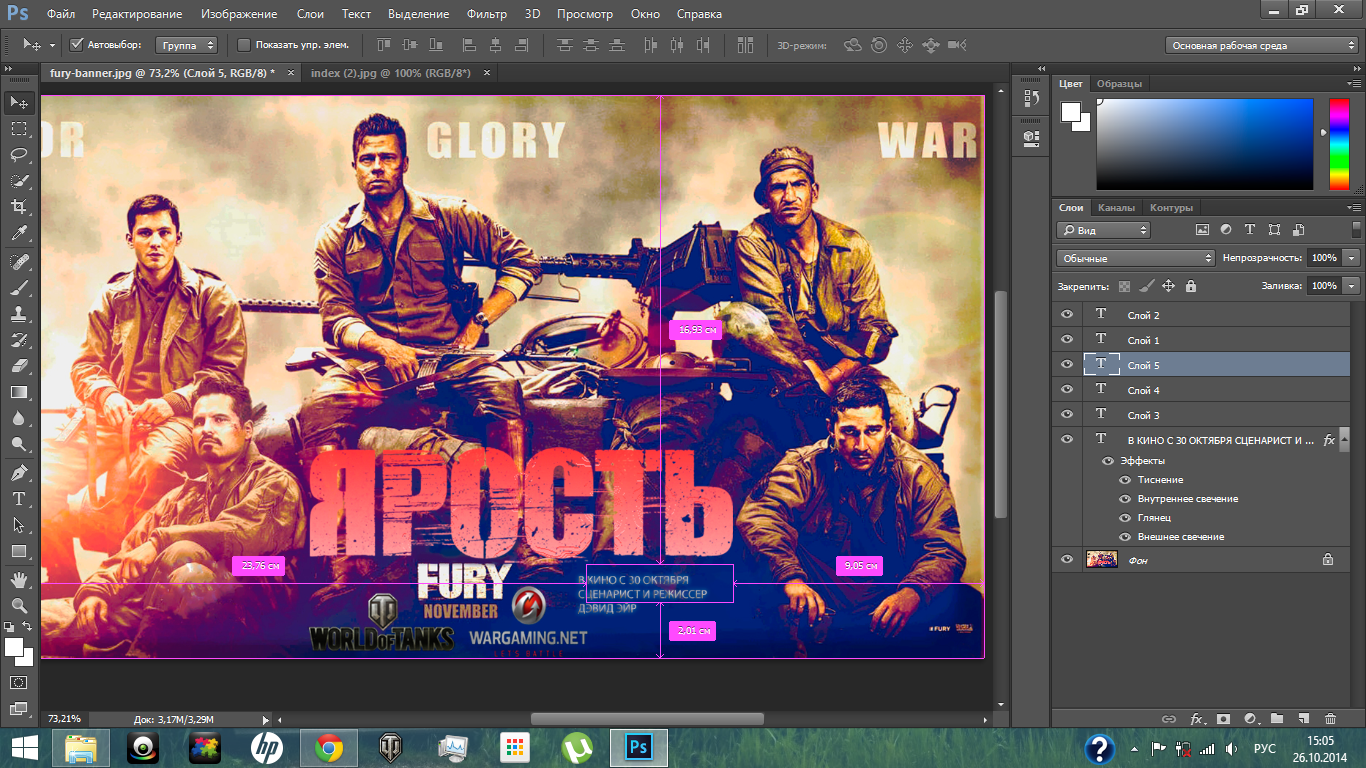Click the link layers chain icon

coord(1168,718)
